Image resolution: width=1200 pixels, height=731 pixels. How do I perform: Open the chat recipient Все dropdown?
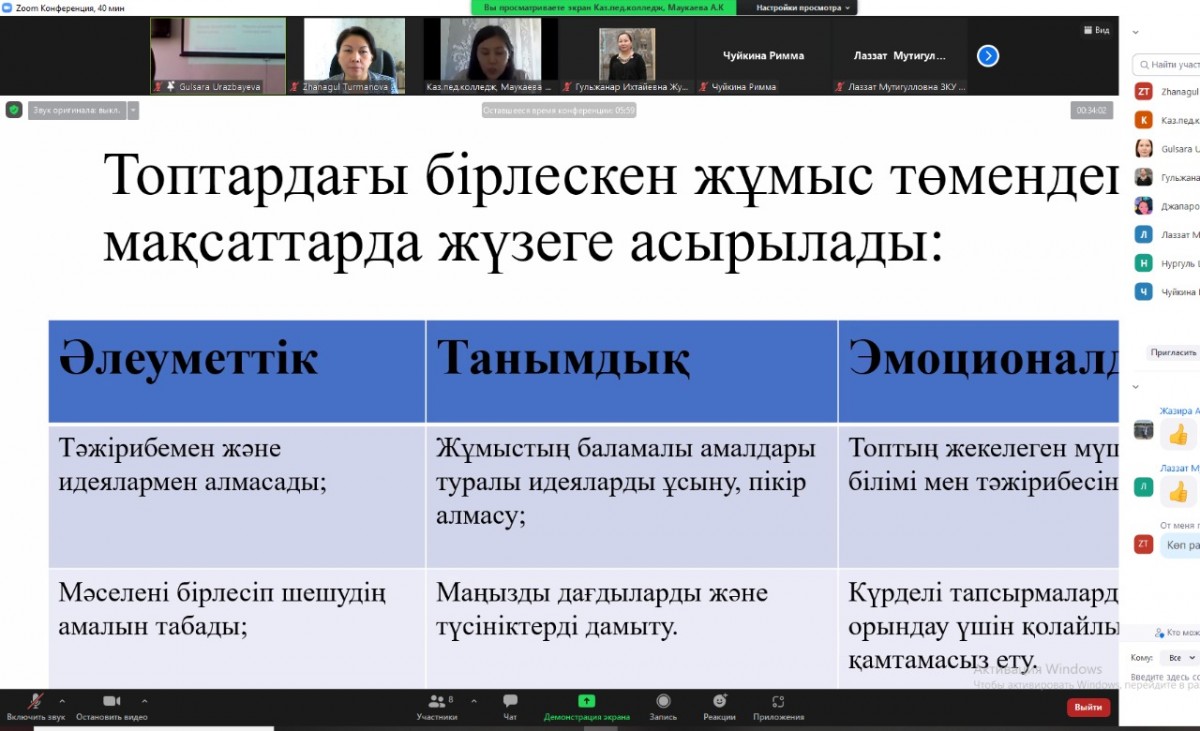(1177, 658)
